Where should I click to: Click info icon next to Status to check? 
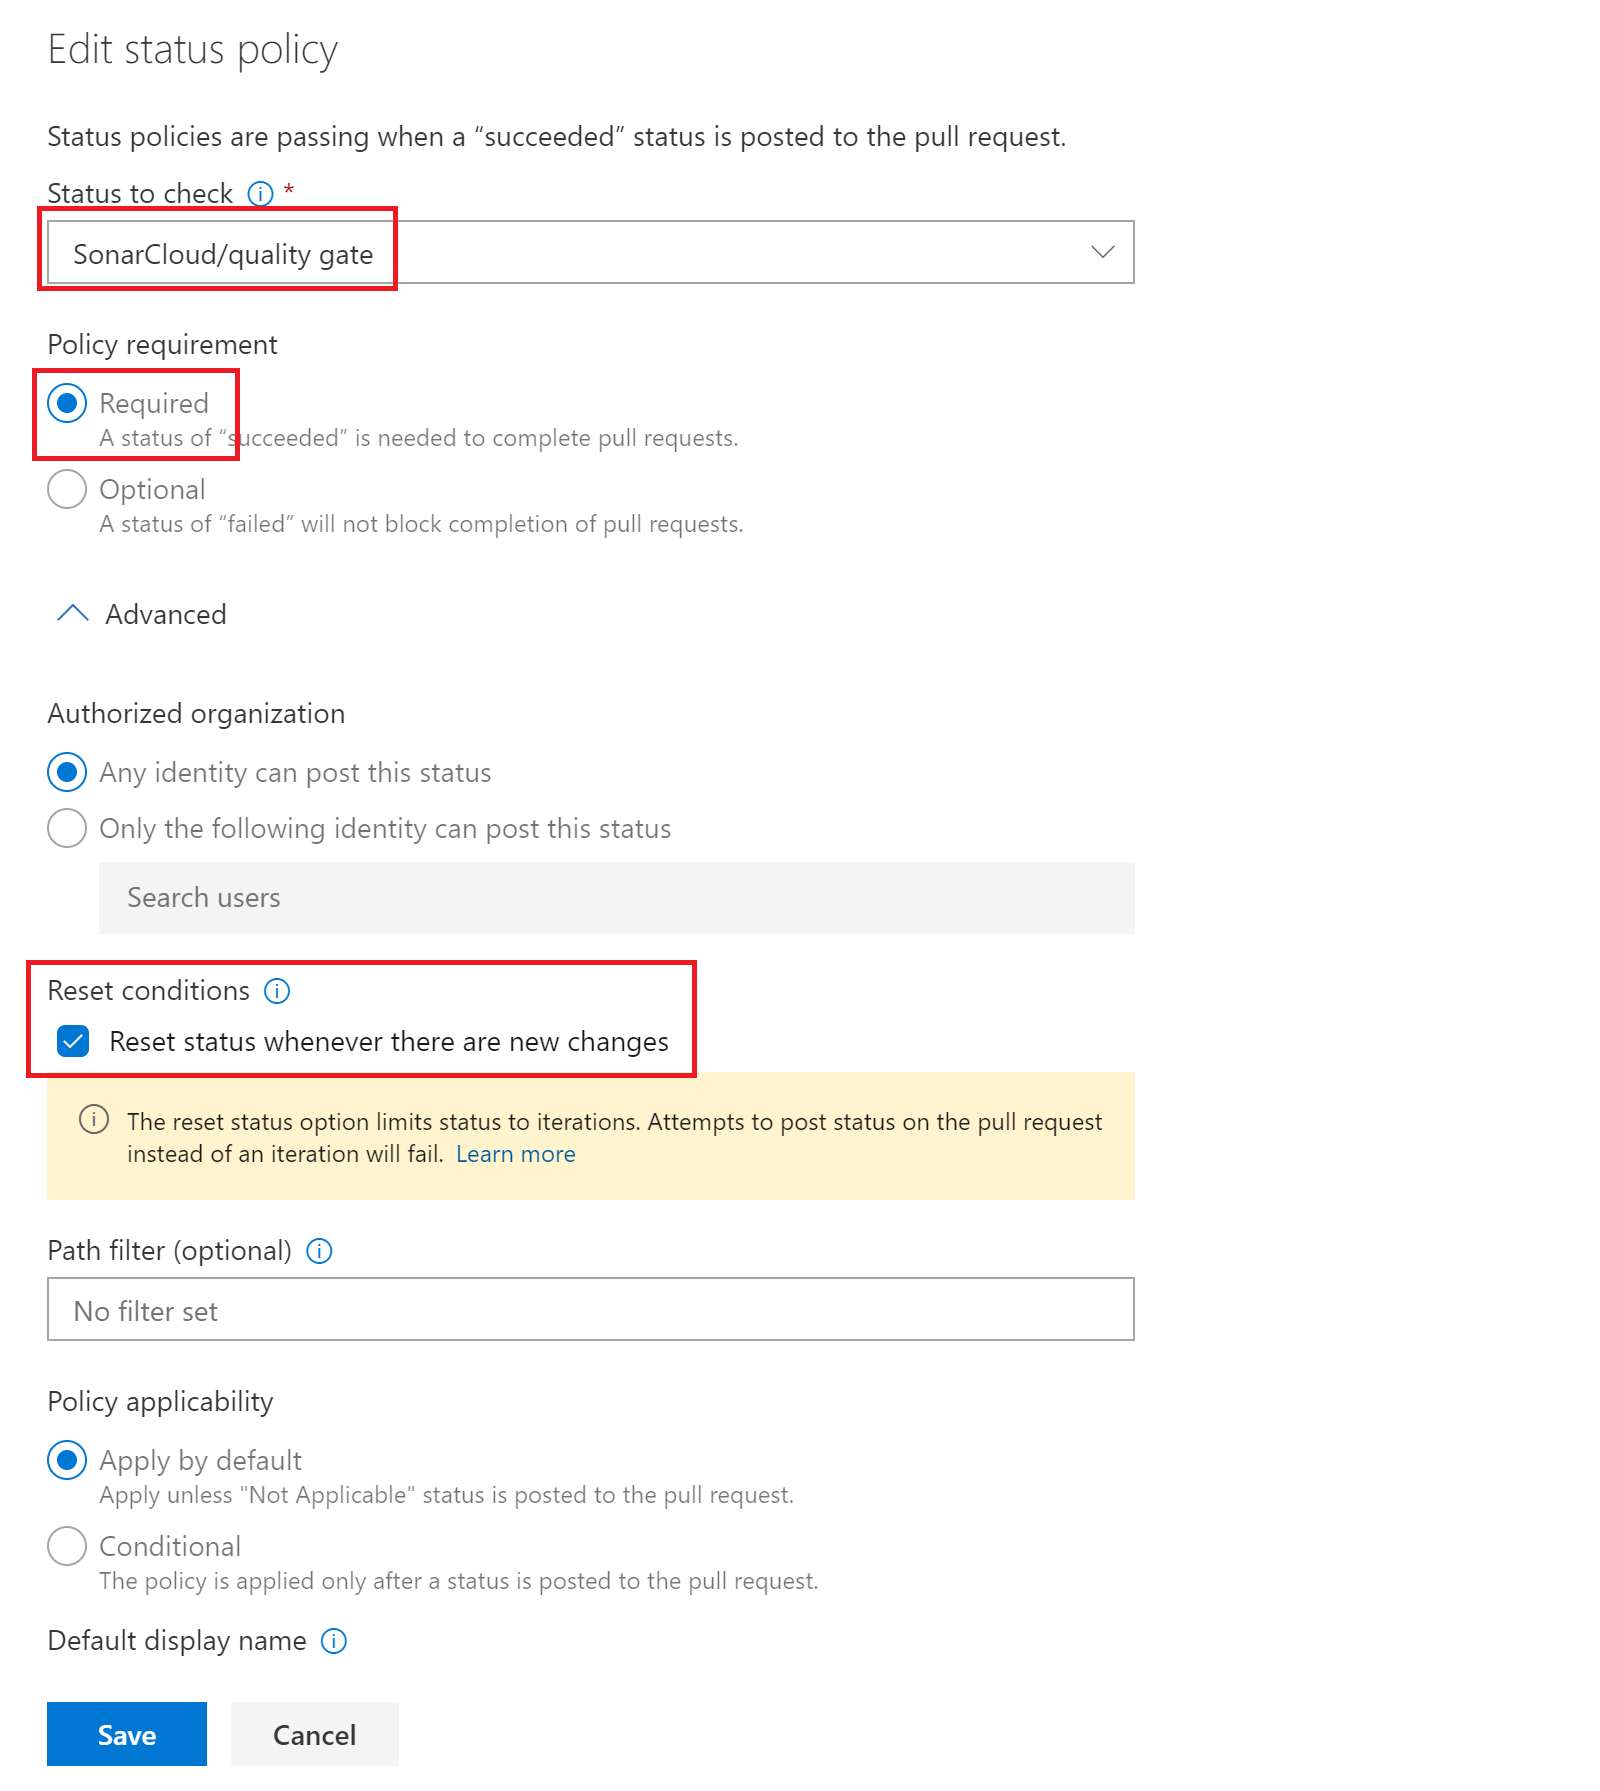coord(260,194)
